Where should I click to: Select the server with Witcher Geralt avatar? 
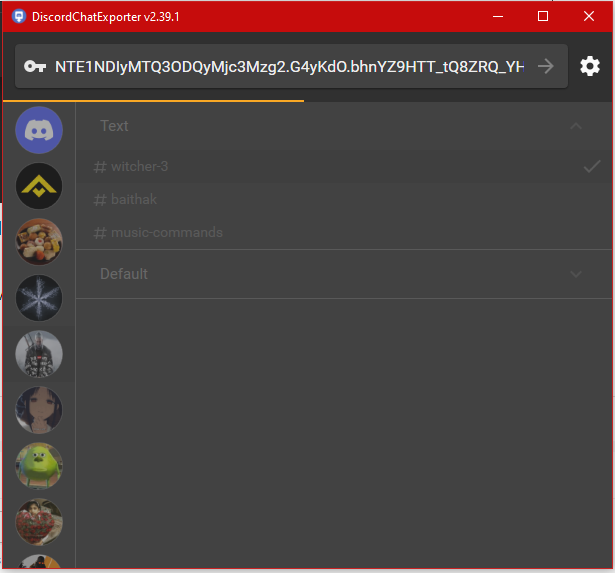39,354
